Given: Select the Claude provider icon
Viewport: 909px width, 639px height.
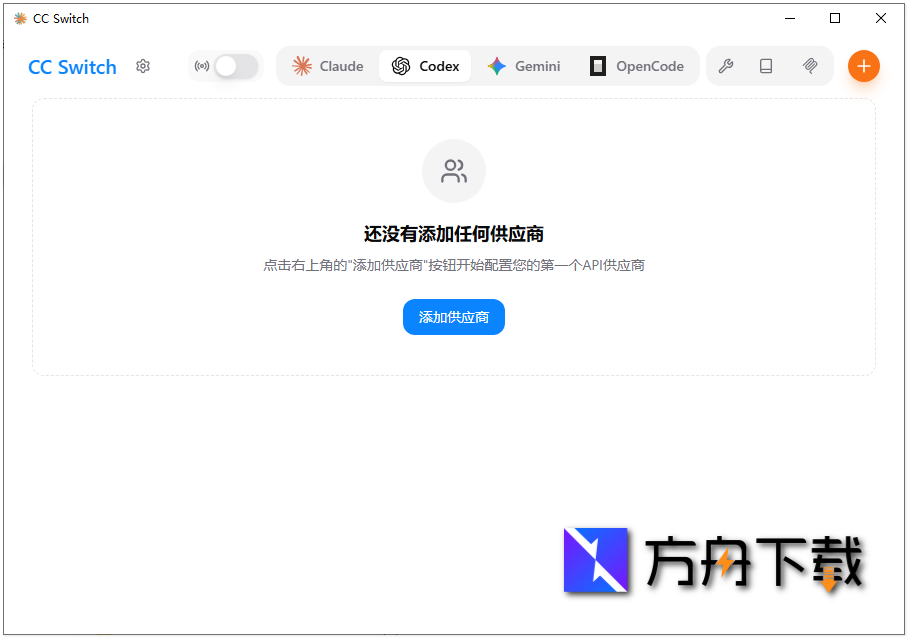Looking at the screenshot, I should [301, 66].
